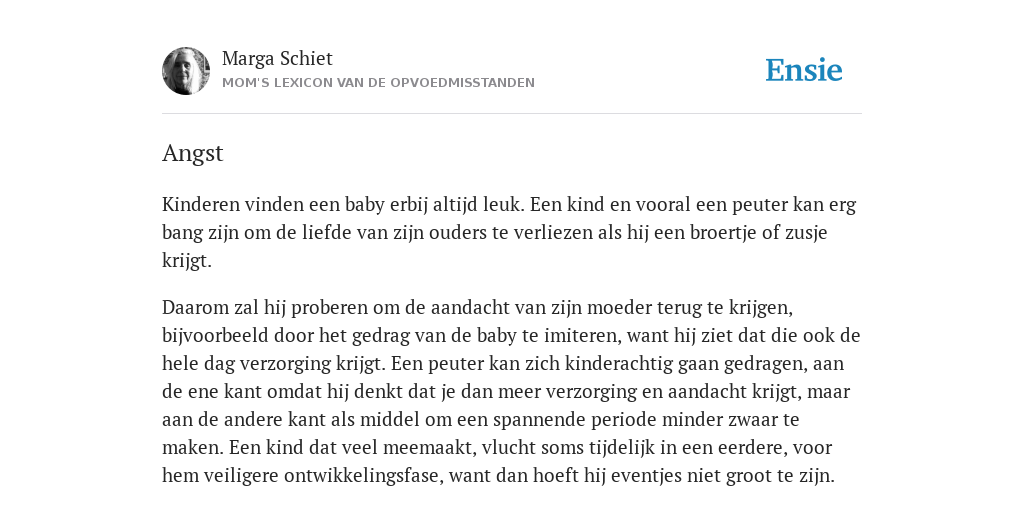Viewport: 1024px width, 512px height.
Task: Click the horizontal divider below the header
Action: pos(512,114)
